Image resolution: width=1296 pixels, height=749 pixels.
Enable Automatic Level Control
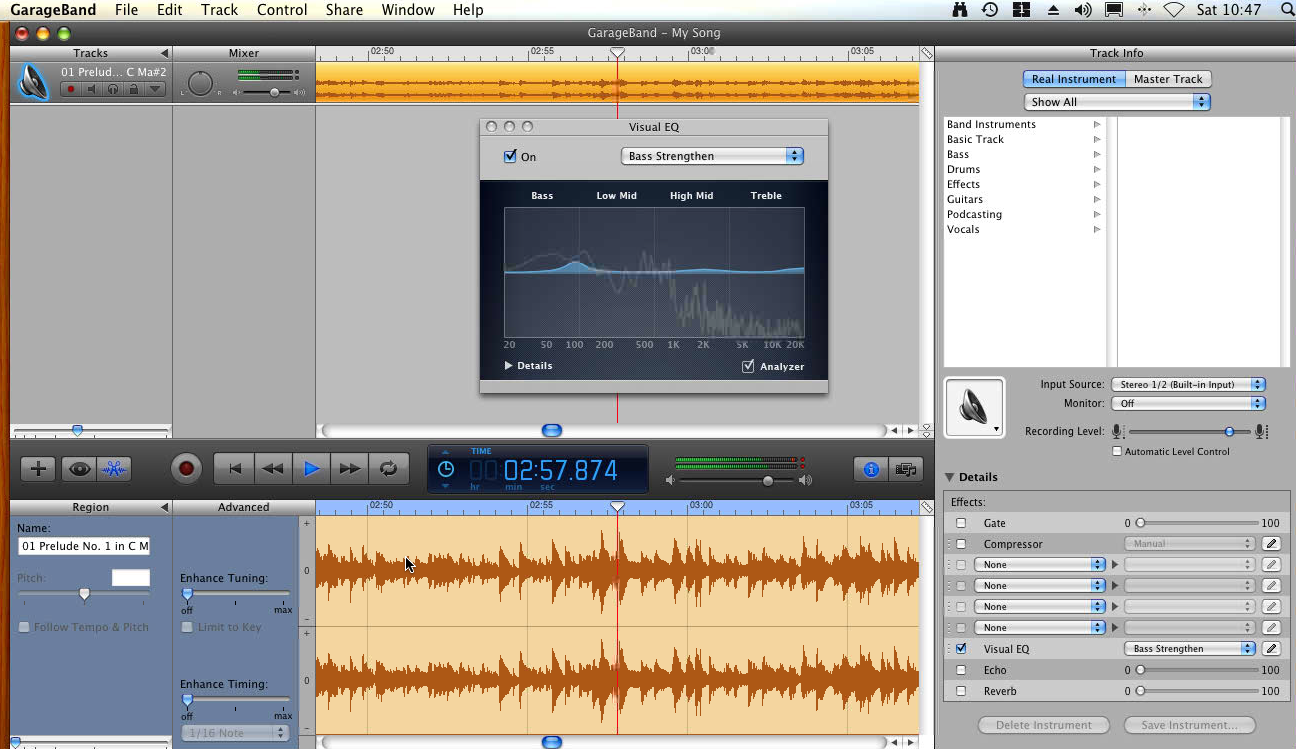pyautogui.click(x=1117, y=451)
